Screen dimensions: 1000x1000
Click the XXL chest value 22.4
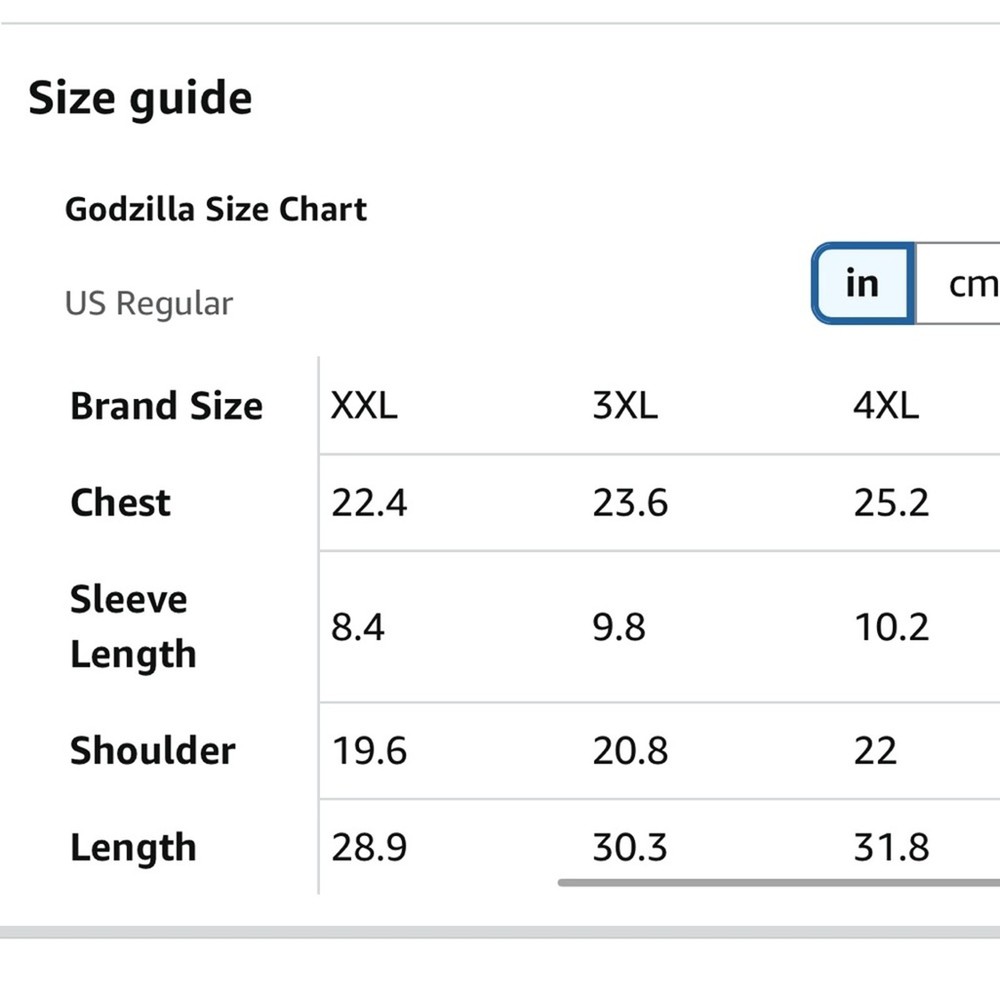369,502
